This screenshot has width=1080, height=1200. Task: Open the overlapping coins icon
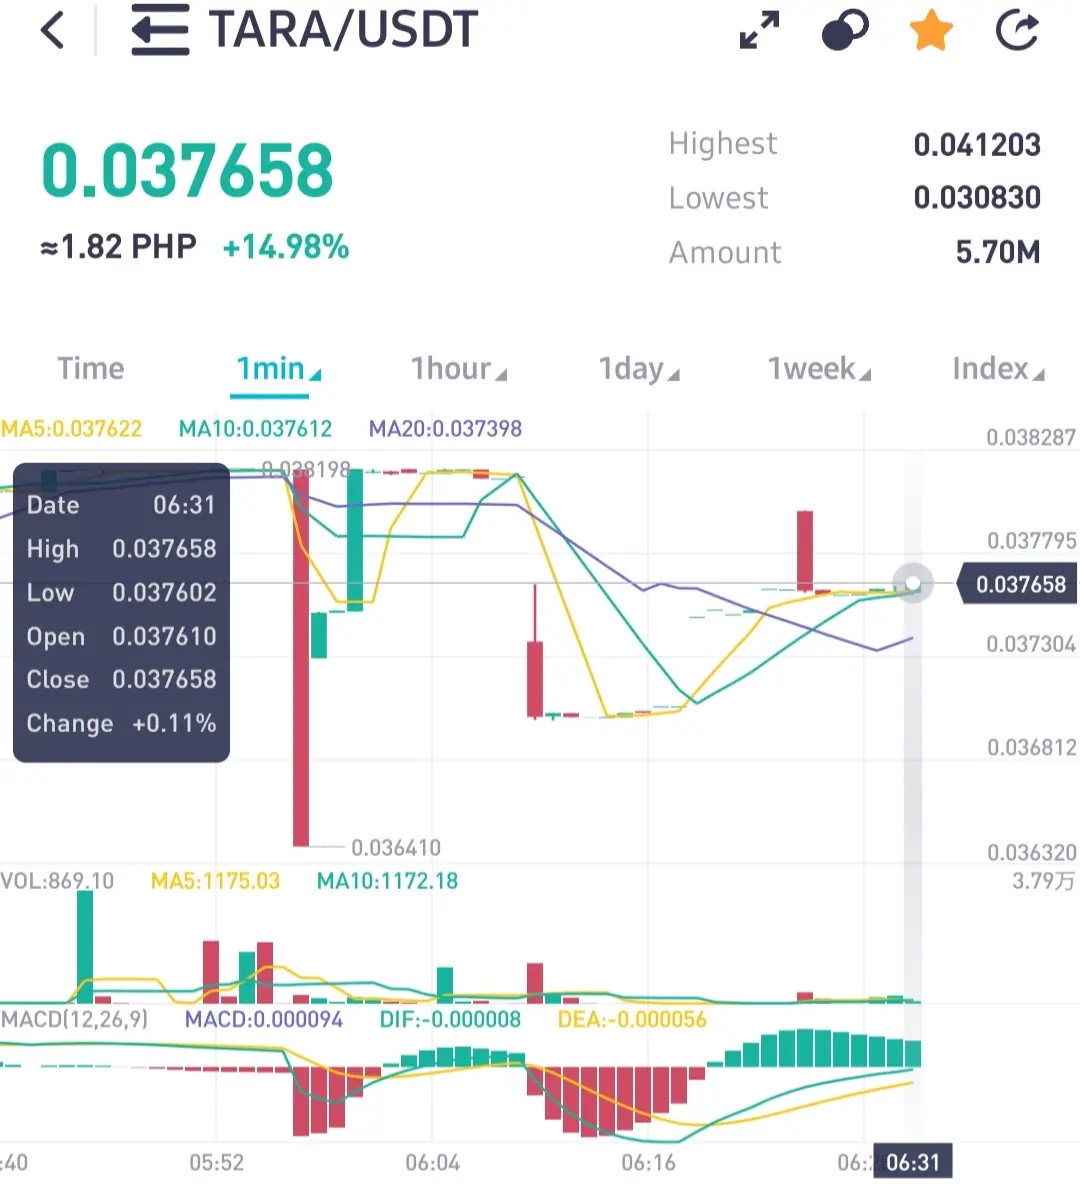pos(845,30)
